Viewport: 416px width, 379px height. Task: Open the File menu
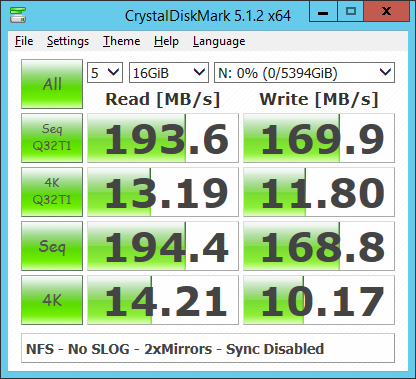click(x=24, y=41)
